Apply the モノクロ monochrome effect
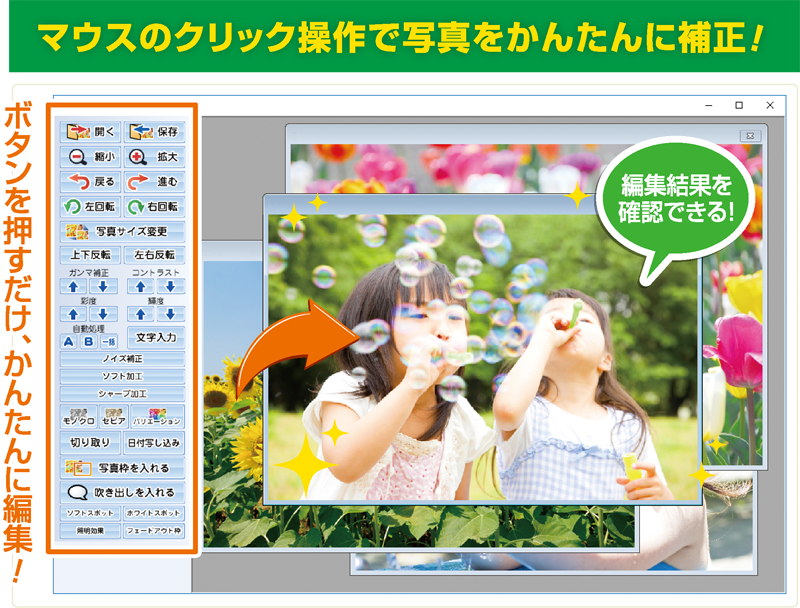 [x=78, y=416]
